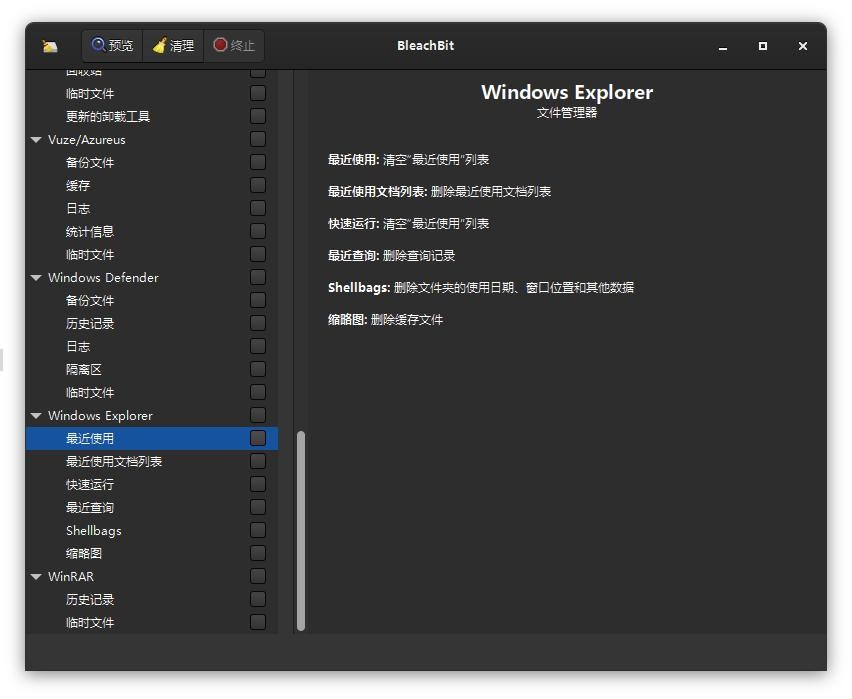Toggle the Windows Defender group checkbox
The image size is (852, 699).
[258, 277]
